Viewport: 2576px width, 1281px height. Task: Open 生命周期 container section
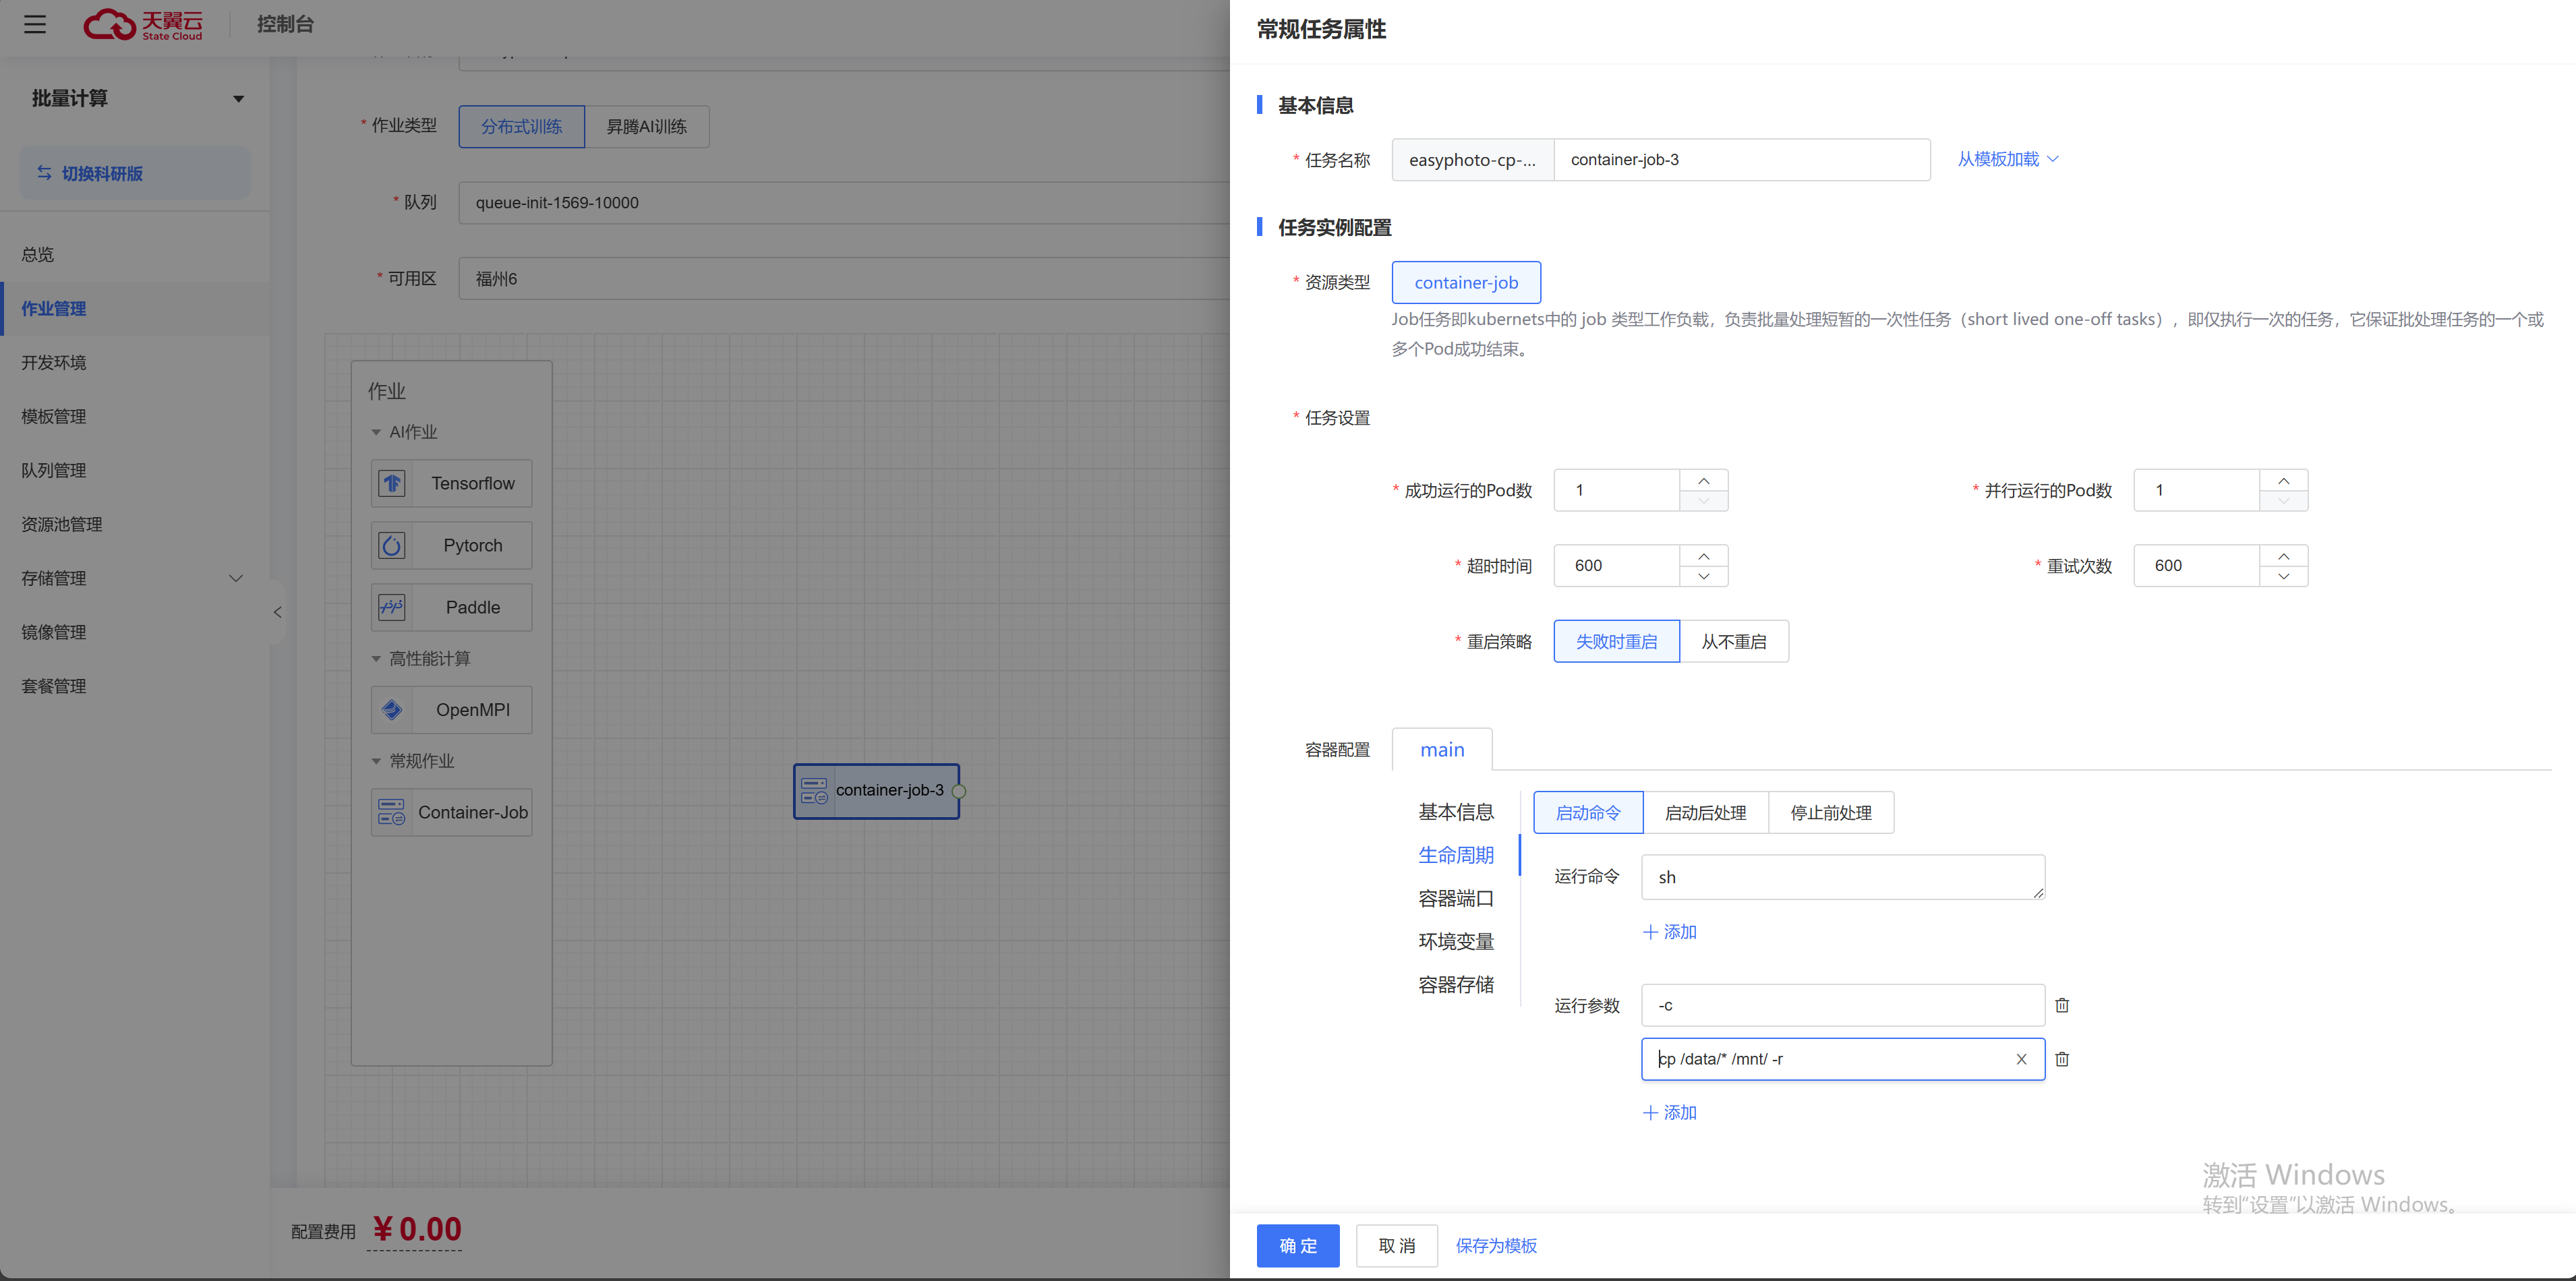pyautogui.click(x=1456, y=856)
